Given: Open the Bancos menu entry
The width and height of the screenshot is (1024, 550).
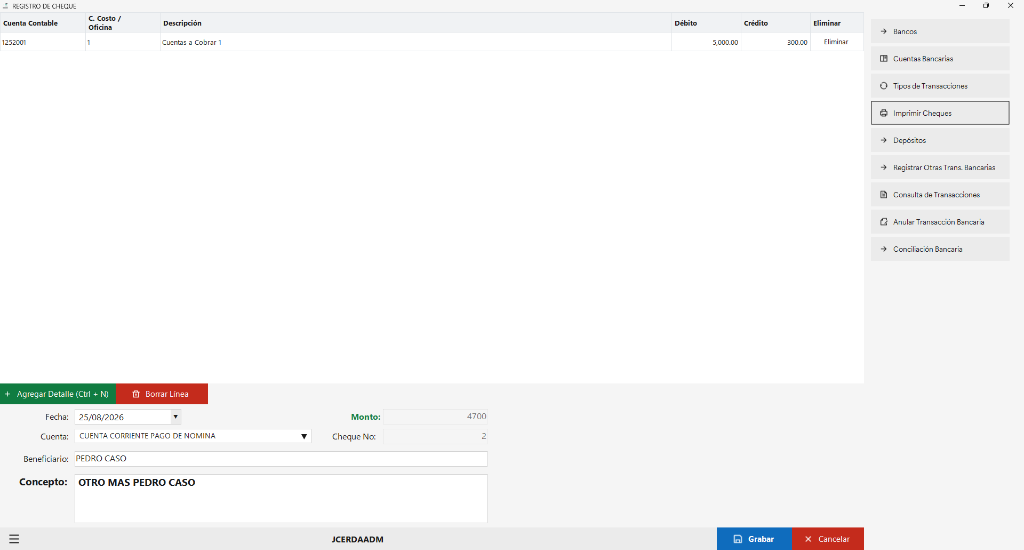Looking at the screenshot, I should click(x=940, y=31).
